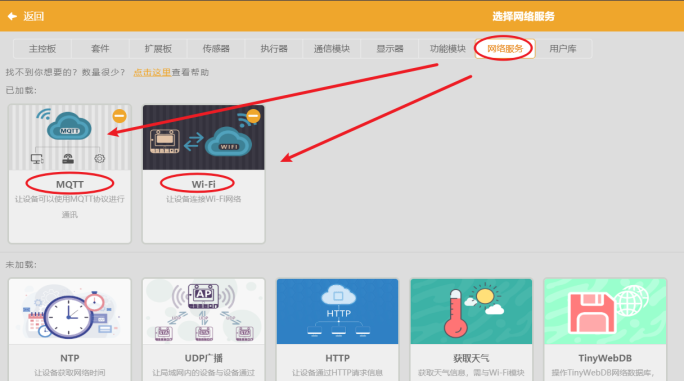Viewport: 684px width, 381px height.
Task: Click the NTP module title
Action: (x=70, y=358)
